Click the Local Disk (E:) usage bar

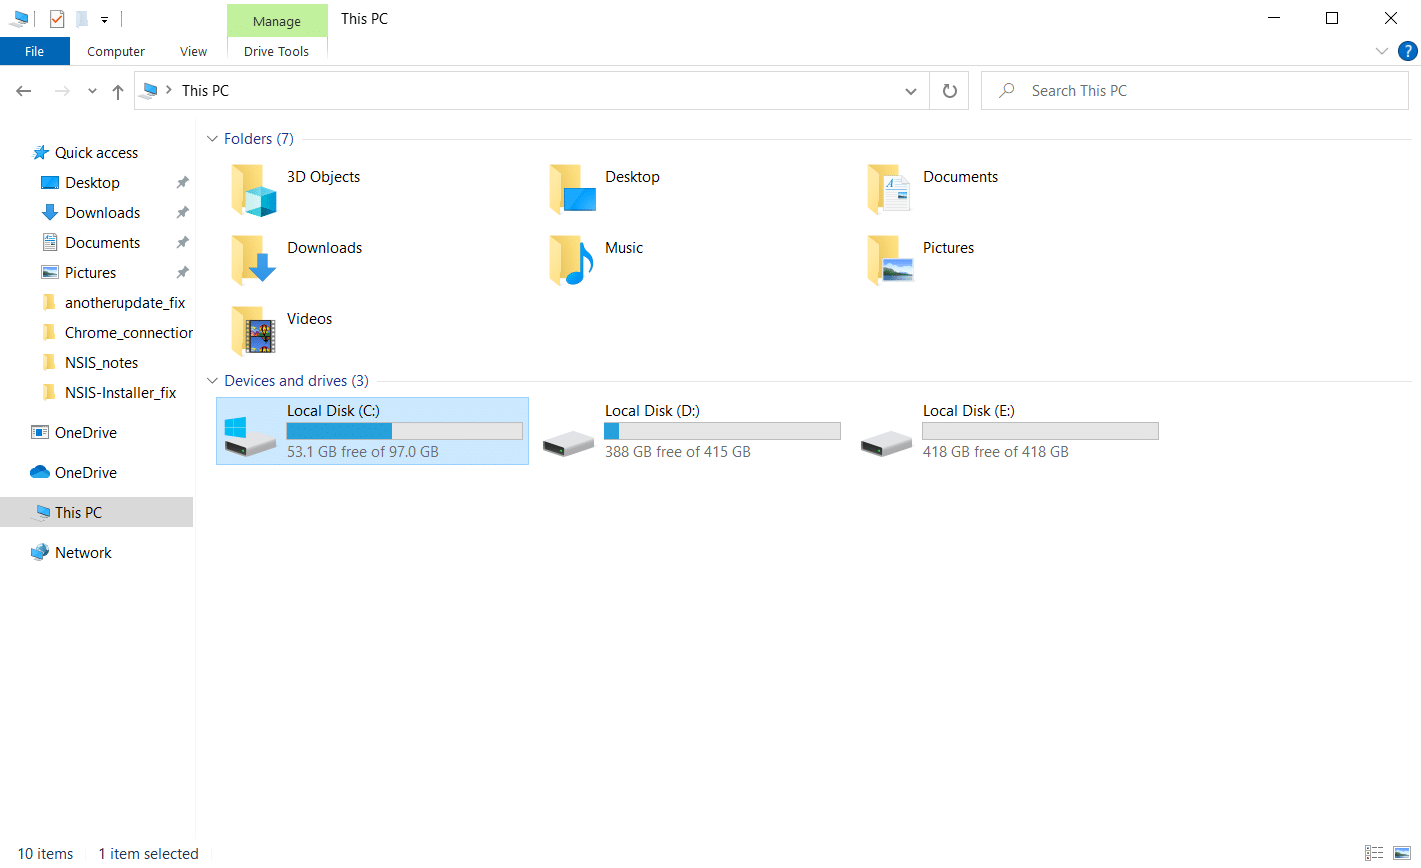pyautogui.click(x=1040, y=431)
